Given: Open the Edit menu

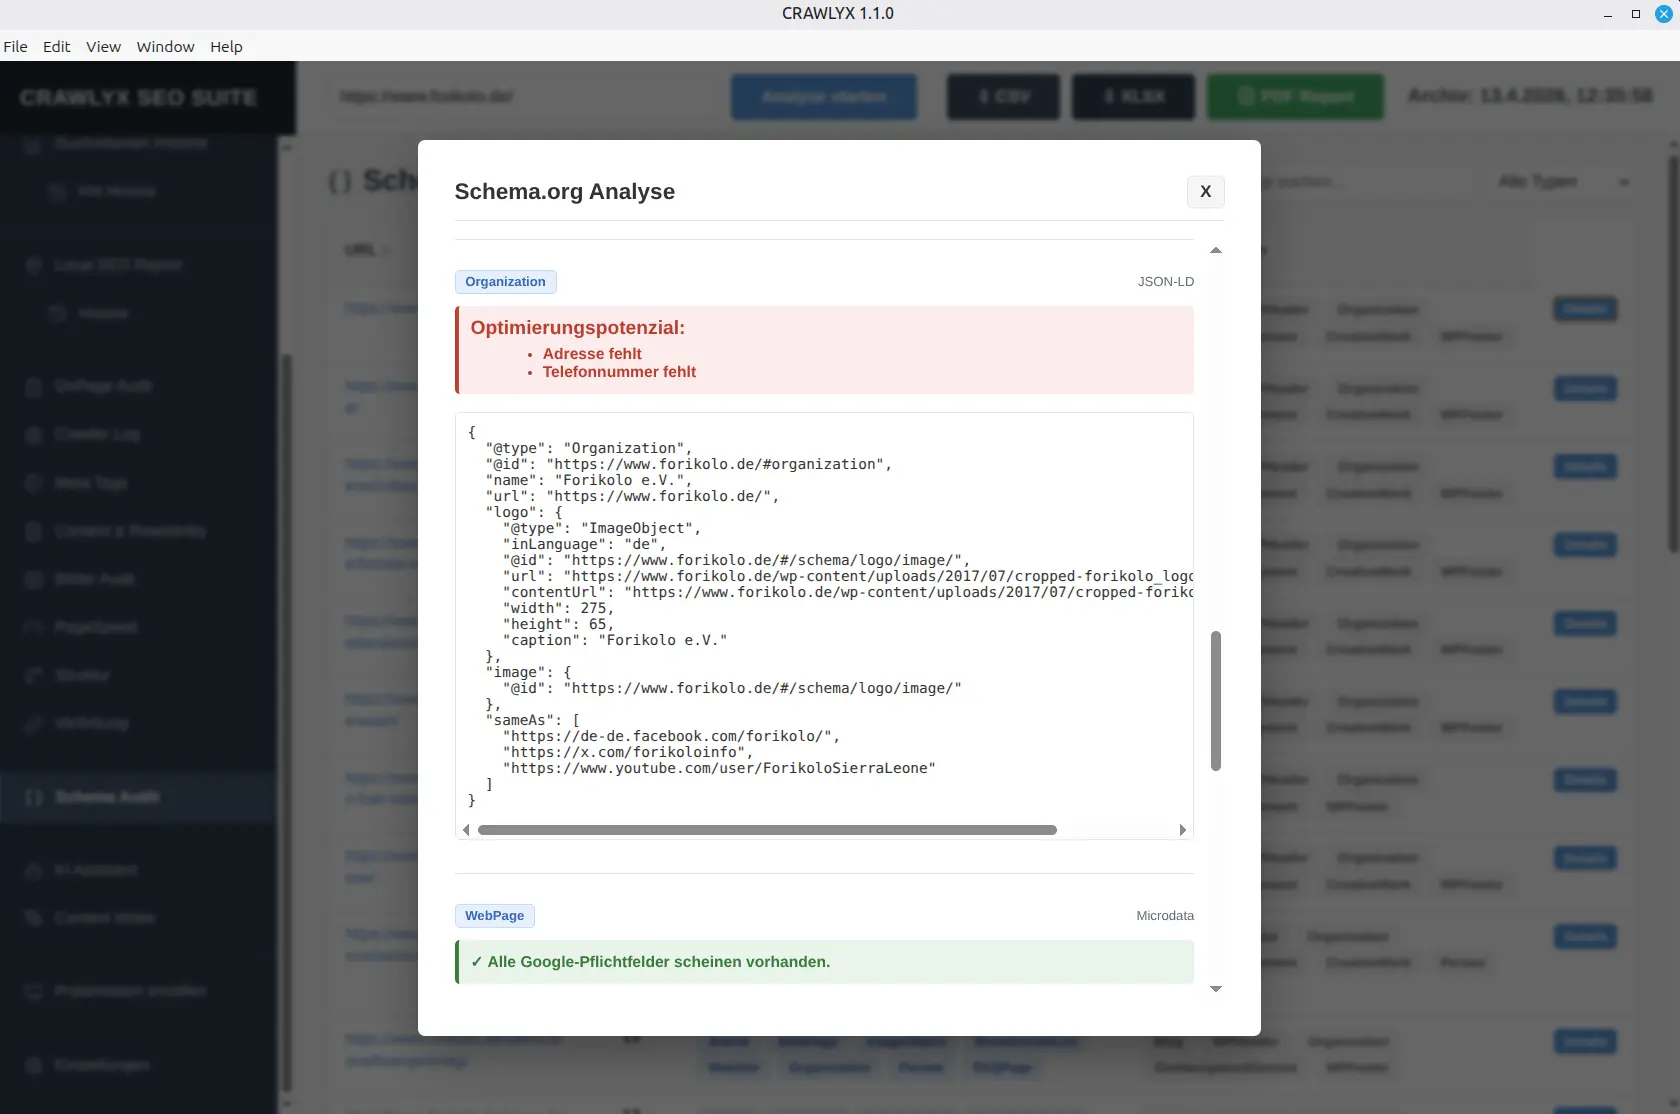Looking at the screenshot, I should (x=57, y=47).
